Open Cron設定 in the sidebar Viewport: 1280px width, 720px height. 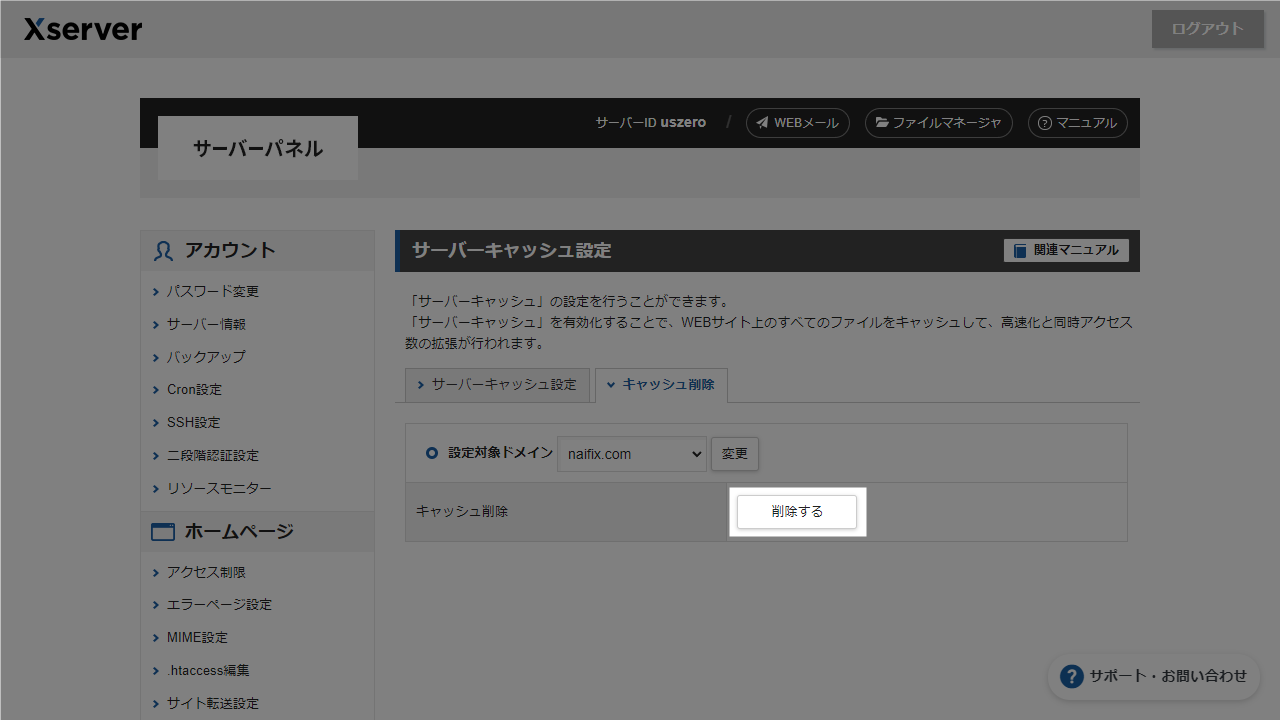pyautogui.click(x=194, y=390)
